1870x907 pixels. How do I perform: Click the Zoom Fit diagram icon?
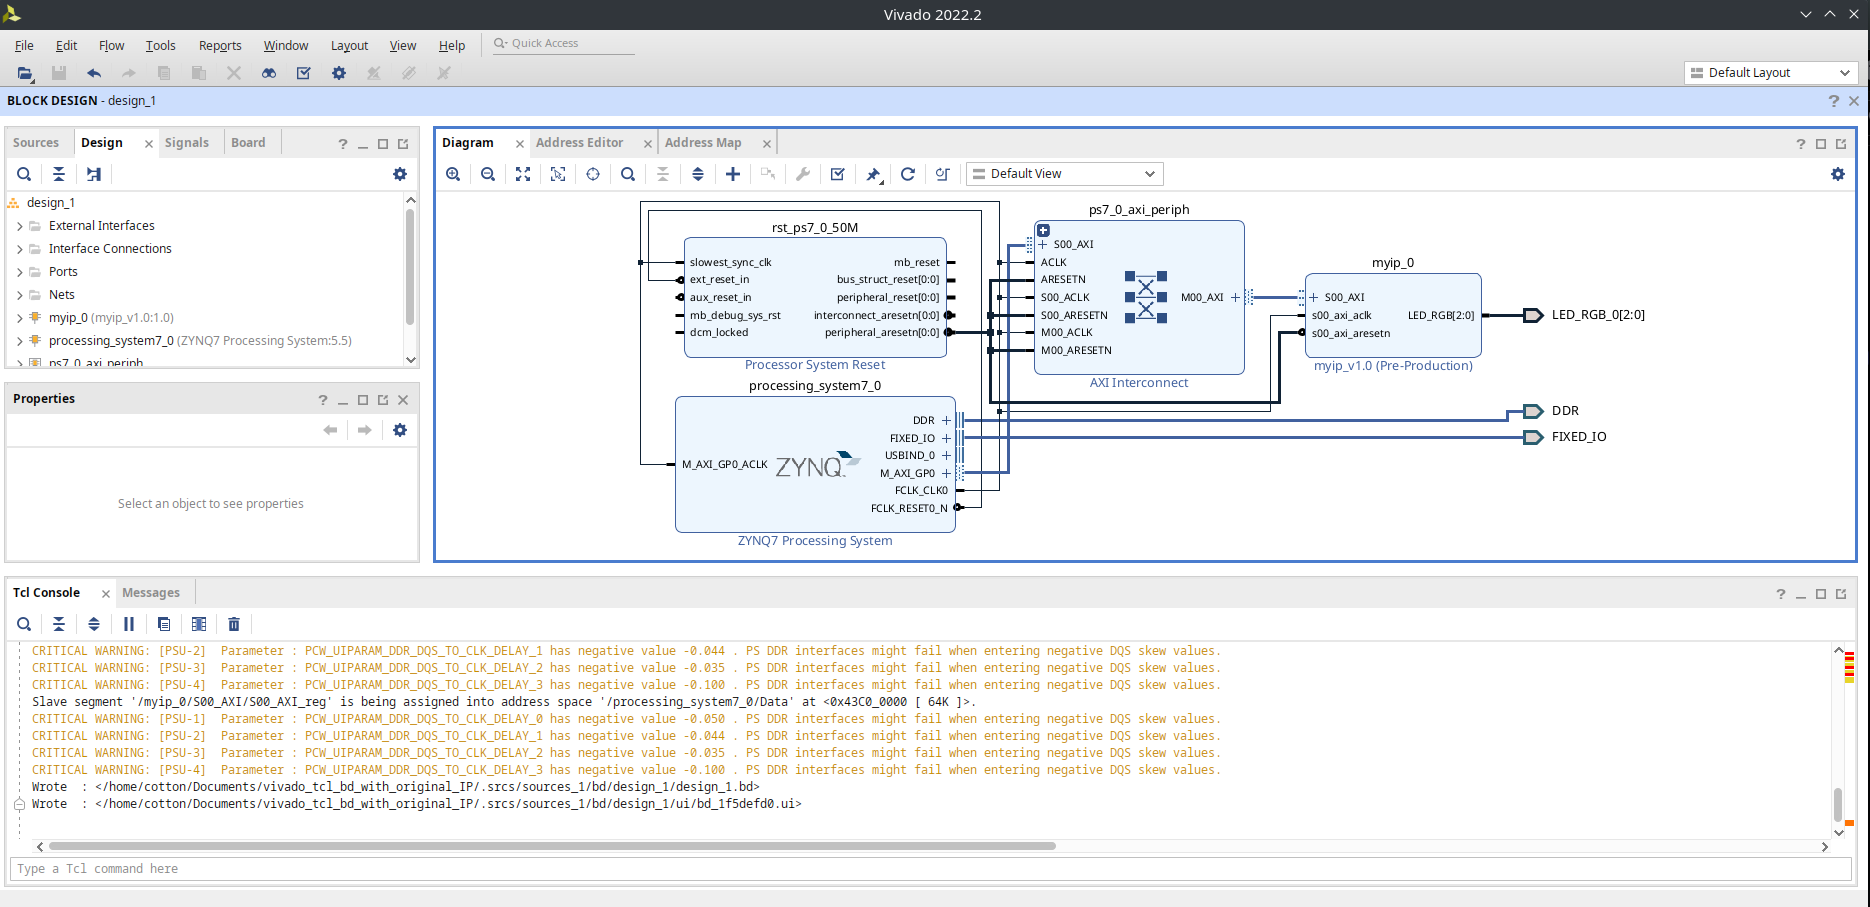point(523,174)
